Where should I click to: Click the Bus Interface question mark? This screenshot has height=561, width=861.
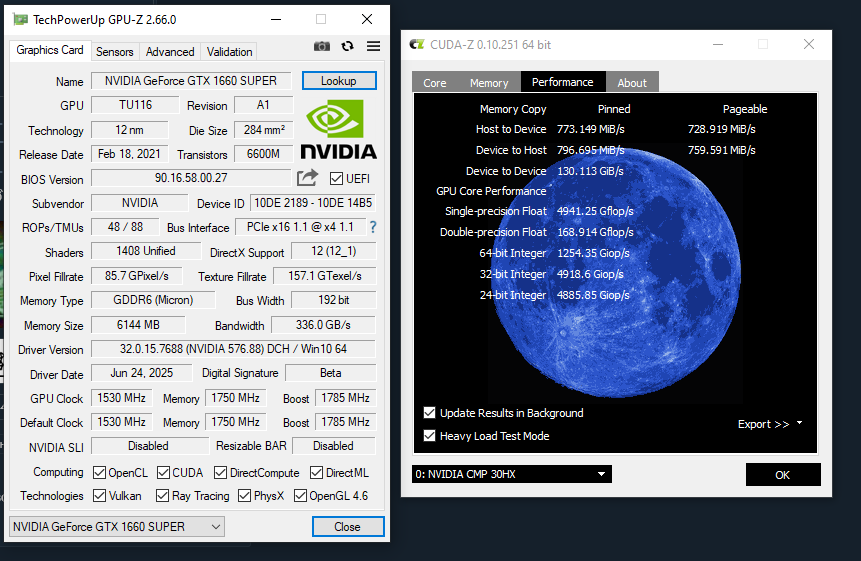pos(373,227)
